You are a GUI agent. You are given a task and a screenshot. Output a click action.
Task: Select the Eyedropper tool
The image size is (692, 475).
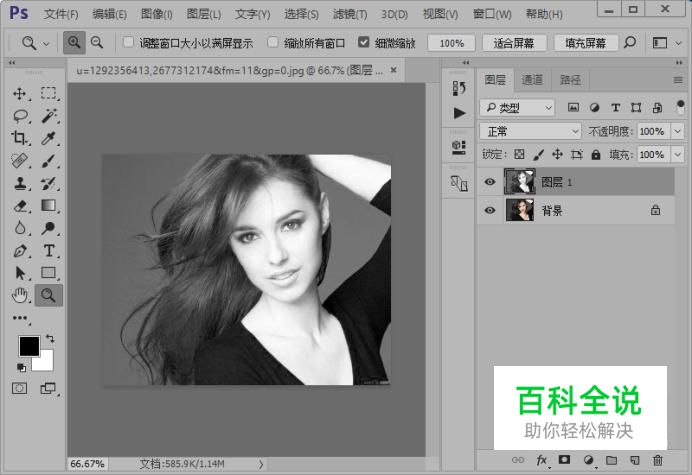coord(49,138)
